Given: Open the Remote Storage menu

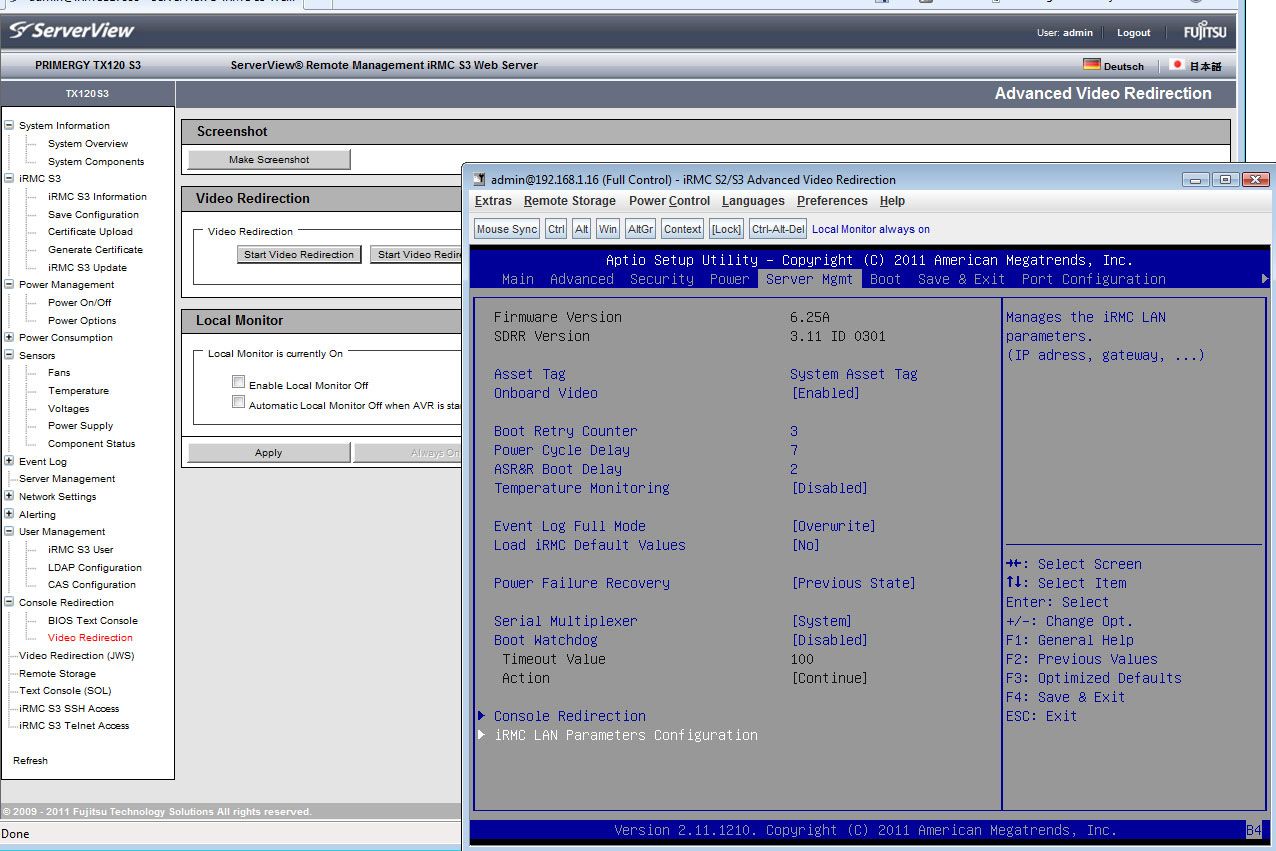Looking at the screenshot, I should click(570, 201).
